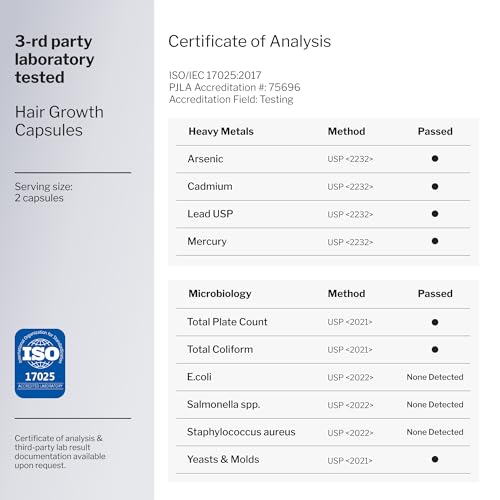Click Staphylococcus aureus None Detected result
This screenshot has width=500, height=500.
(x=435, y=432)
